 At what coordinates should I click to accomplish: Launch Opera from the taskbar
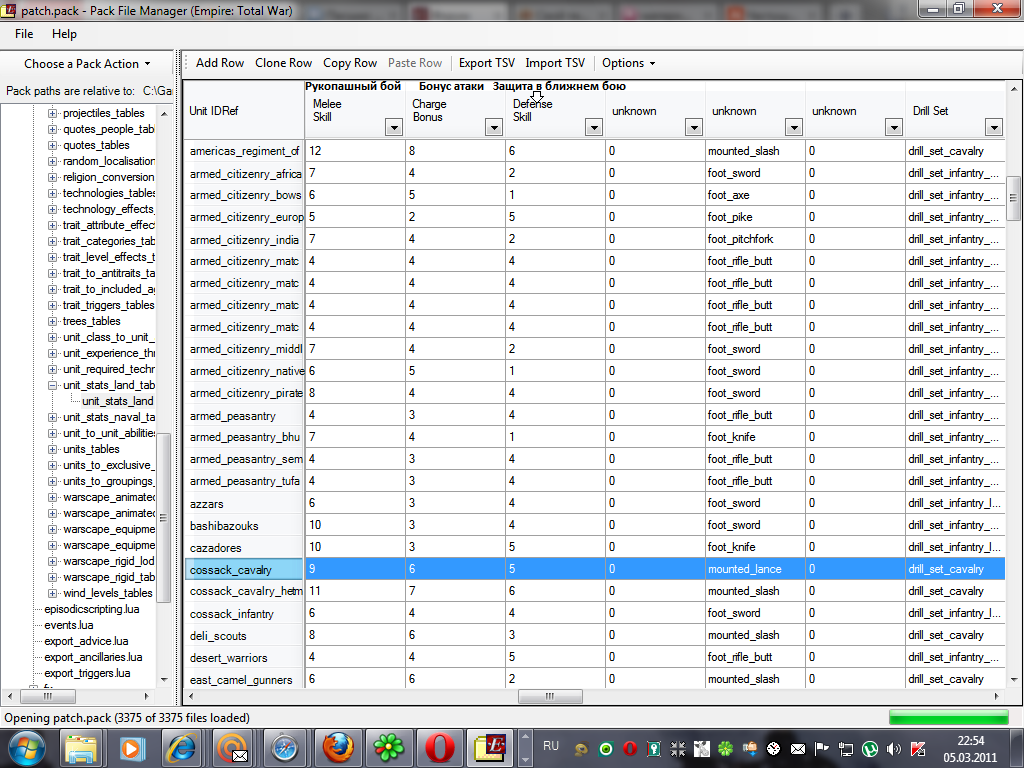pyautogui.click(x=440, y=748)
